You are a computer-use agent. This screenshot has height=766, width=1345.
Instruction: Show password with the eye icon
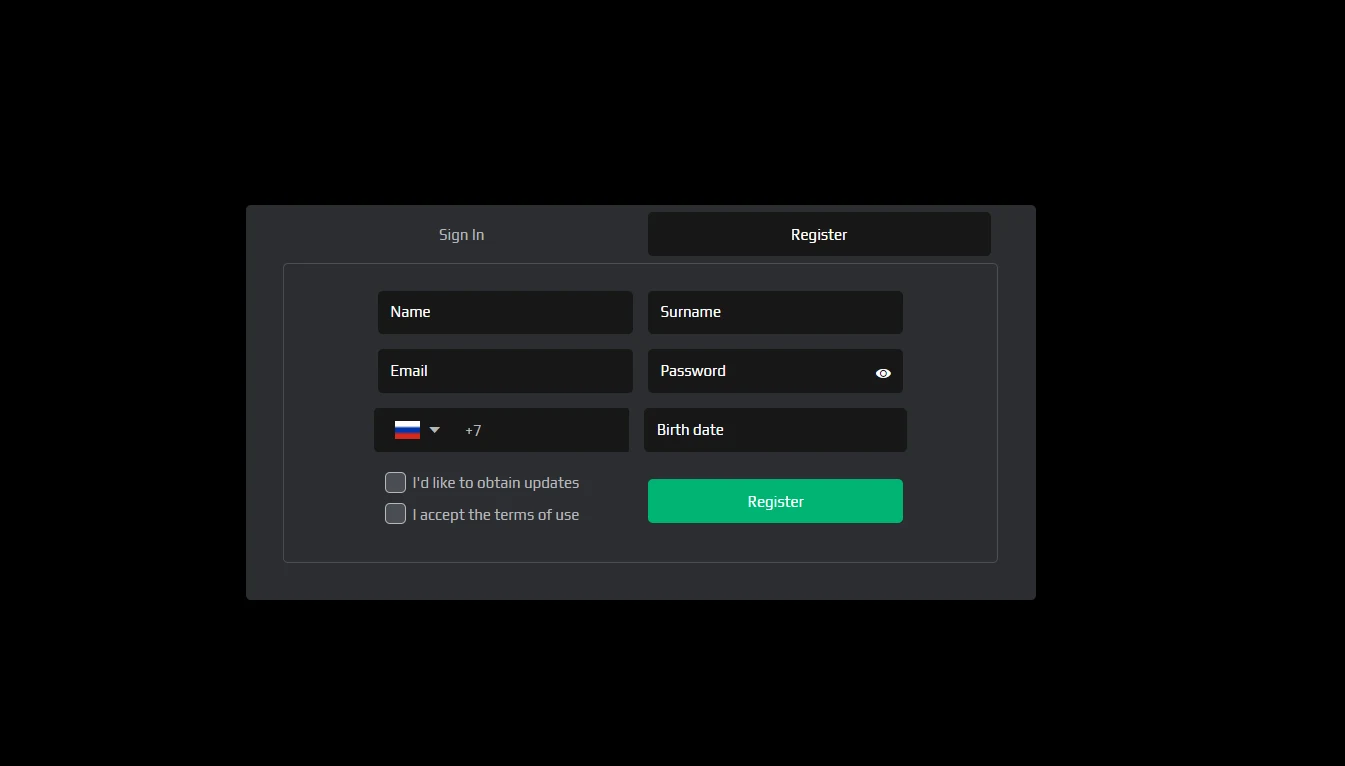pos(883,373)
